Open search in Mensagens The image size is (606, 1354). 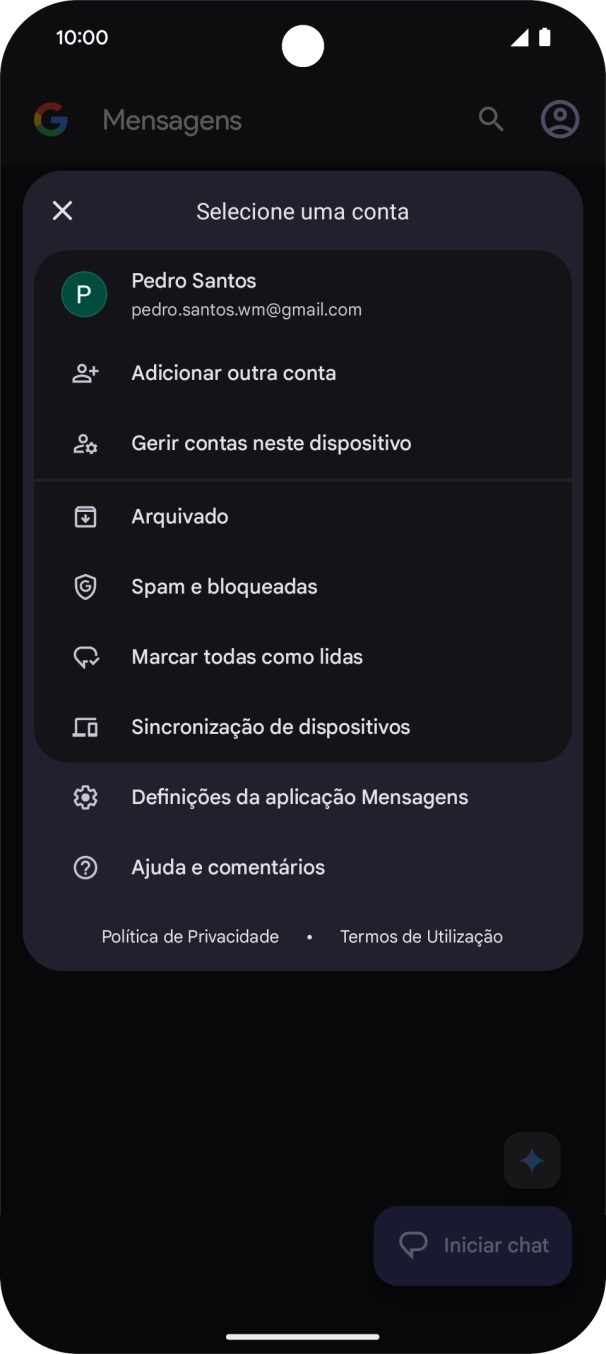pos(491,119)
